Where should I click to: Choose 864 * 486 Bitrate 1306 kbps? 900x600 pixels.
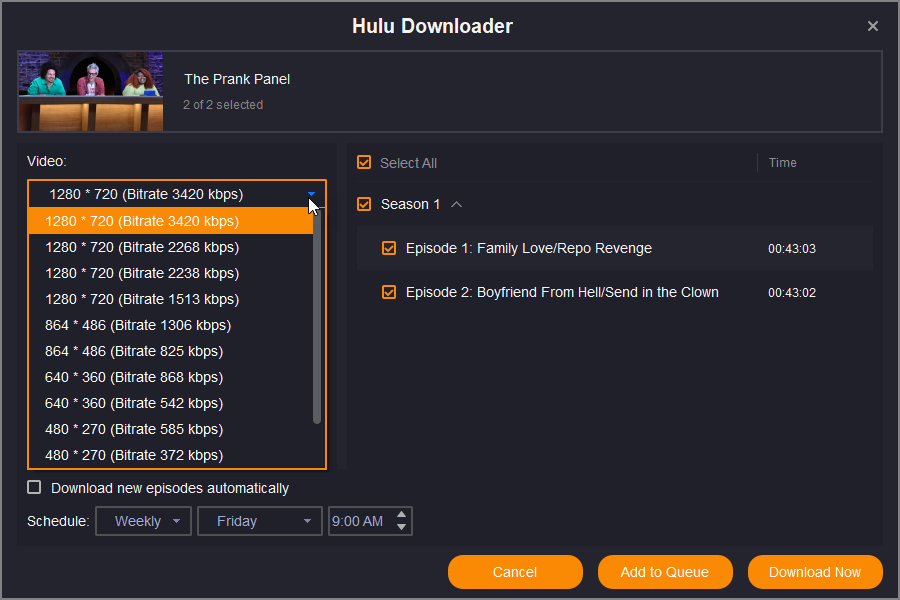click(170, 325)
